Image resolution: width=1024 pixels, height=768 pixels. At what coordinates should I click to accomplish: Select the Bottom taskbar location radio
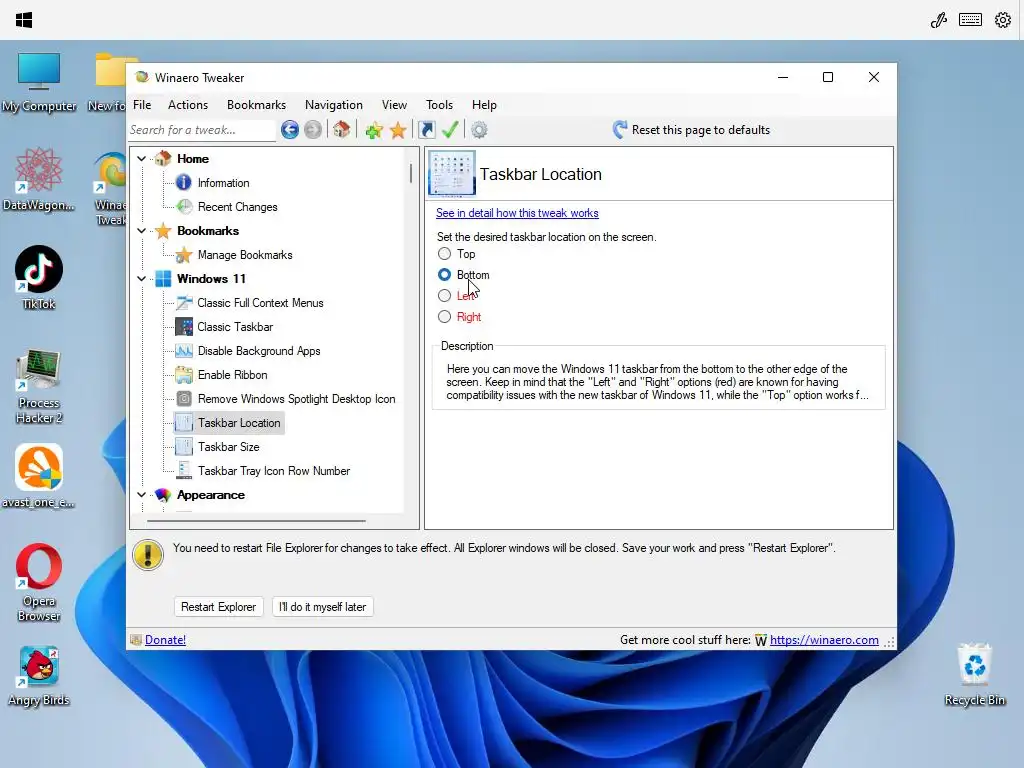(444, 275)
